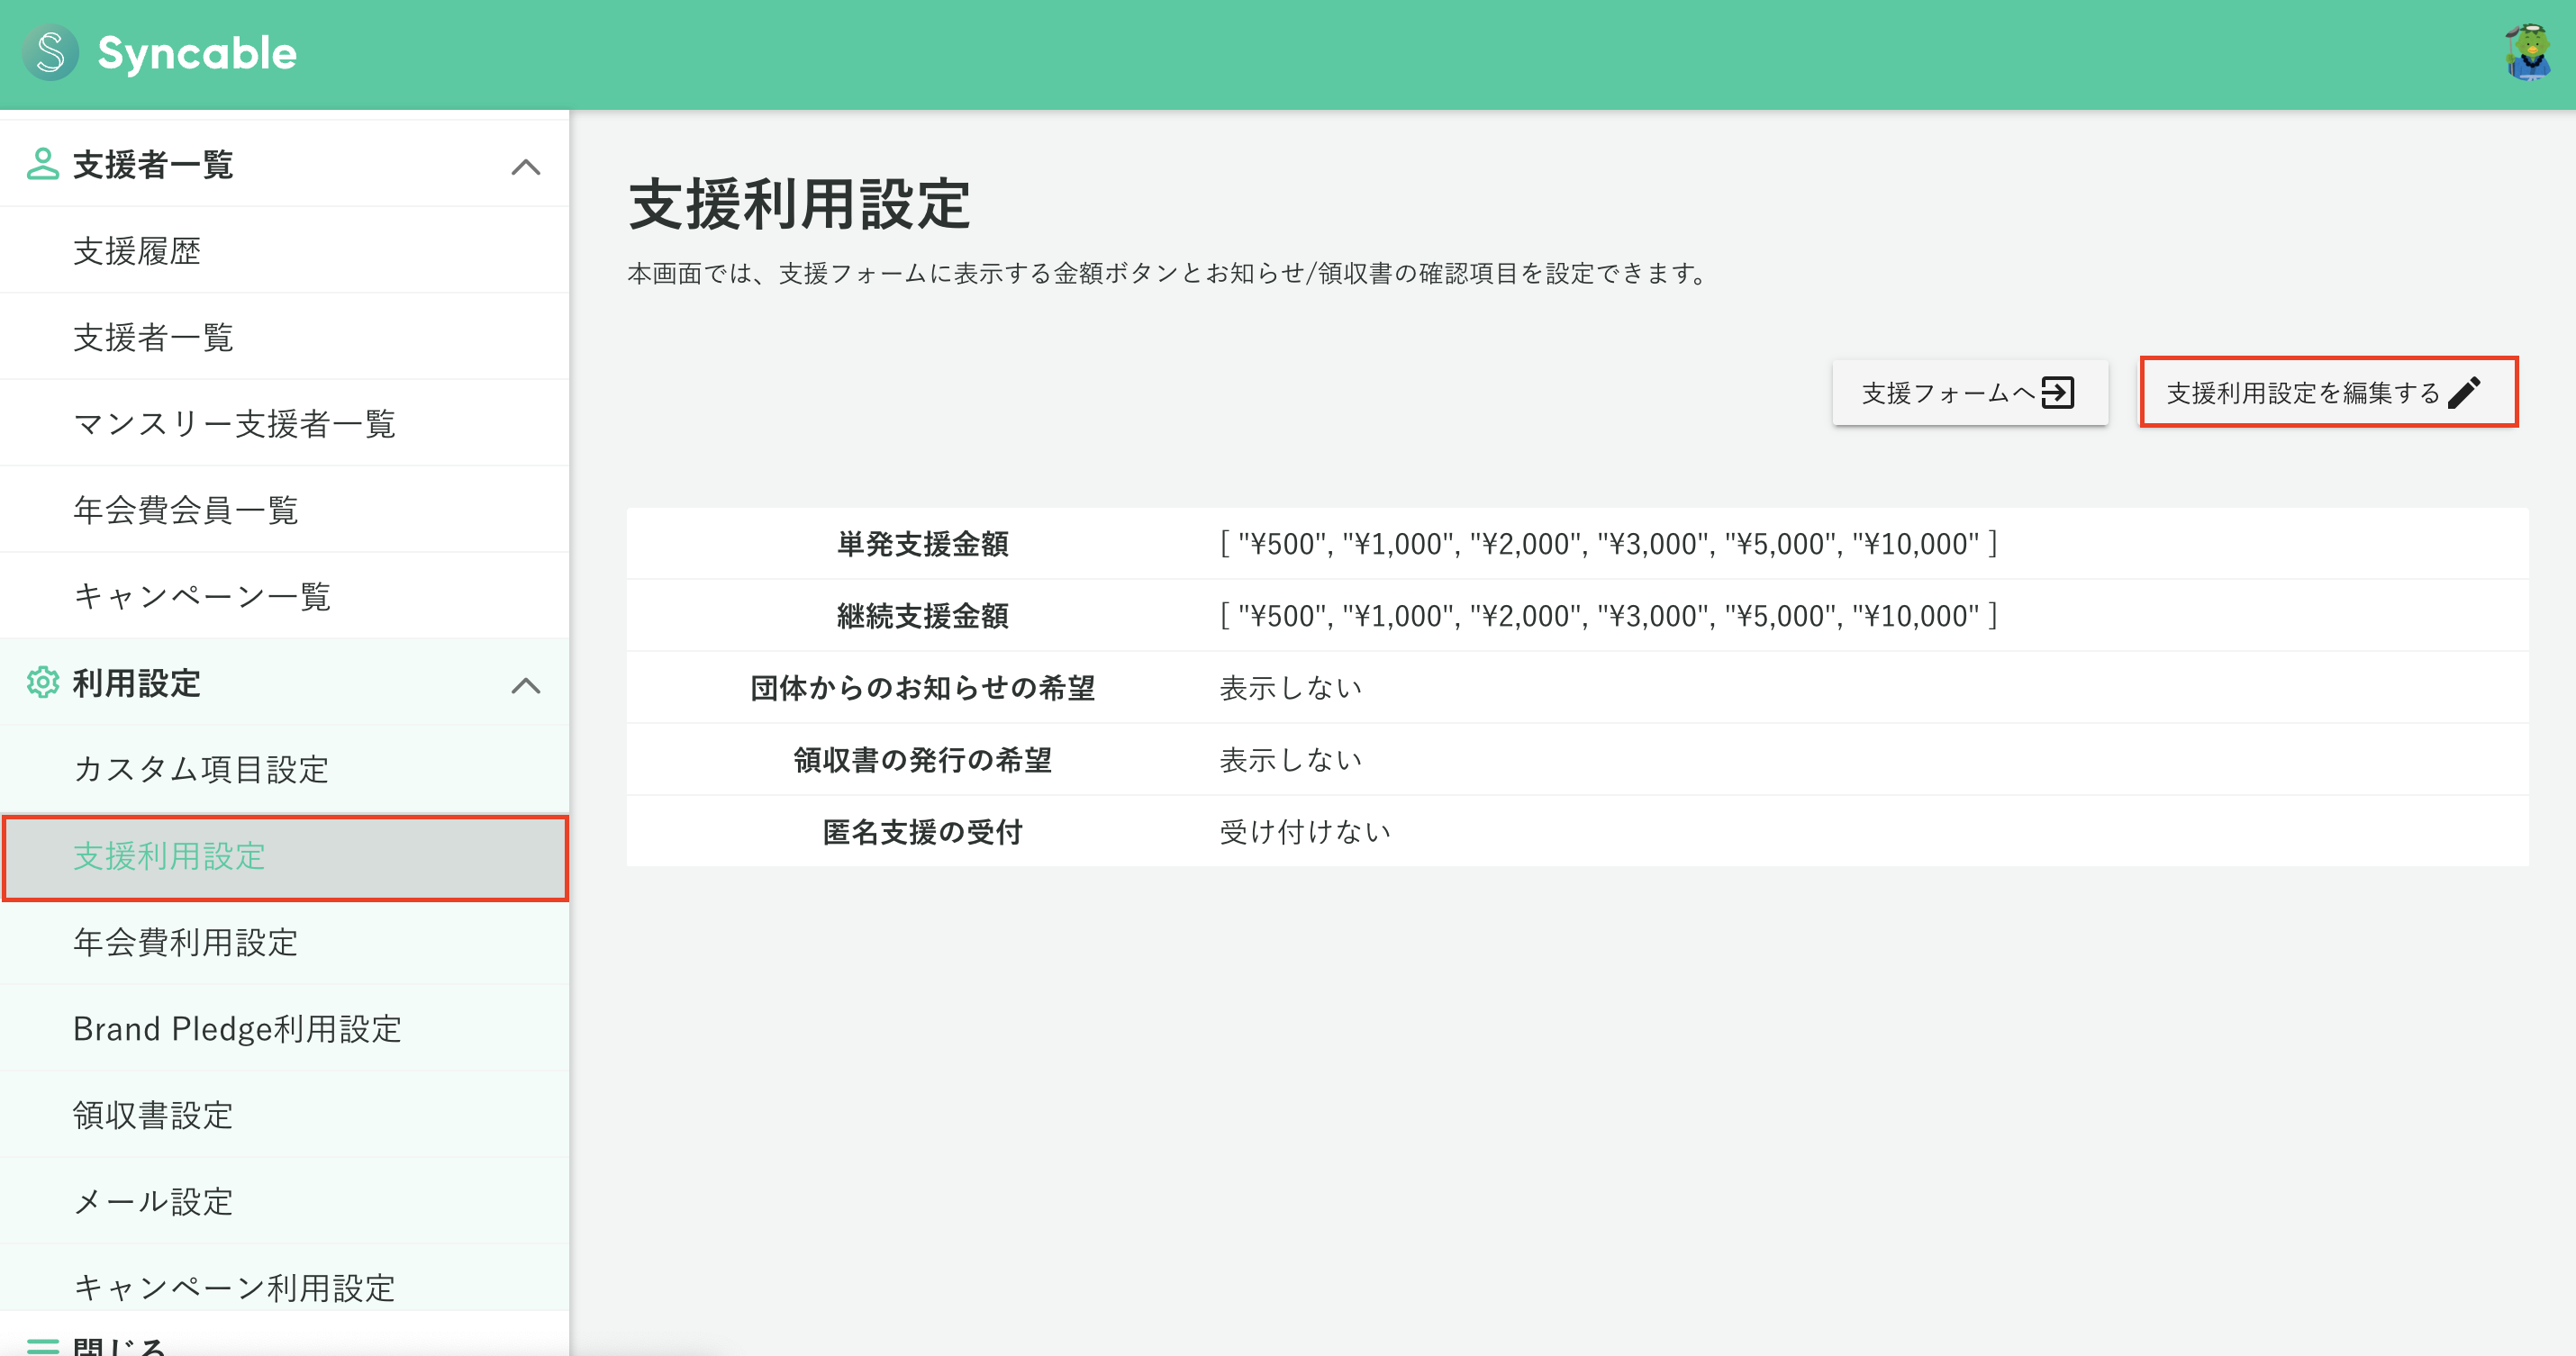Click the gear icon beside 利用設定
Image resolution: width=2576 pixels, height=1356 pixels.
coord(42,683)
